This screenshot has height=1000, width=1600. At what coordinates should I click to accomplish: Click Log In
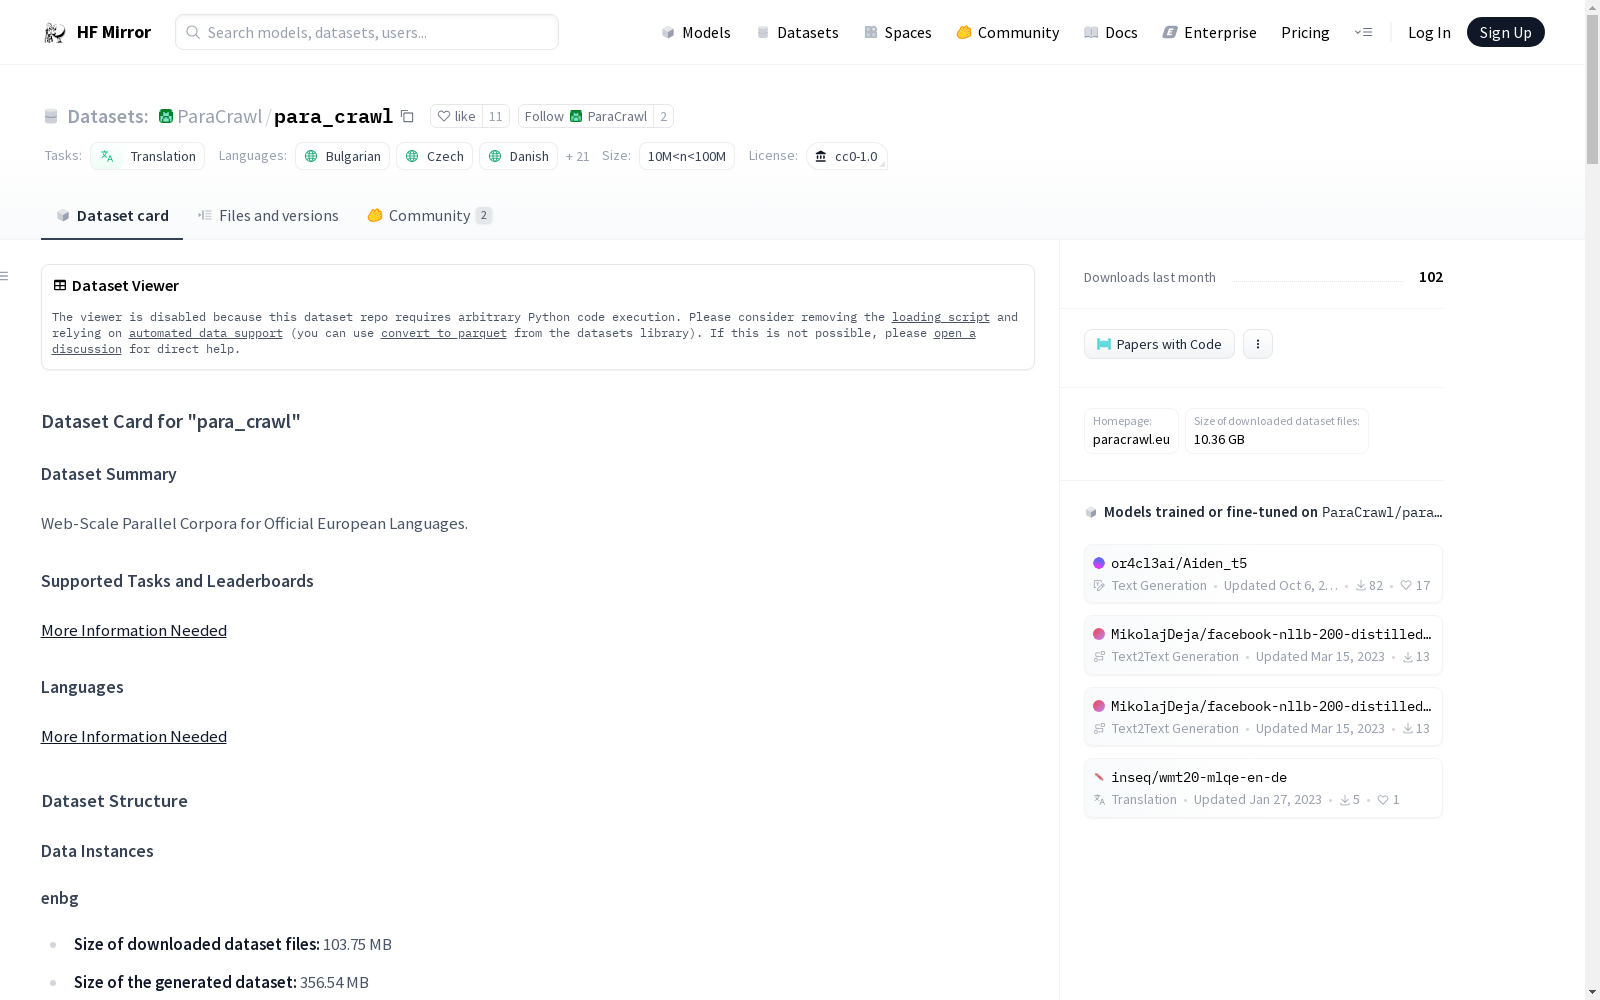[1429, 32]
